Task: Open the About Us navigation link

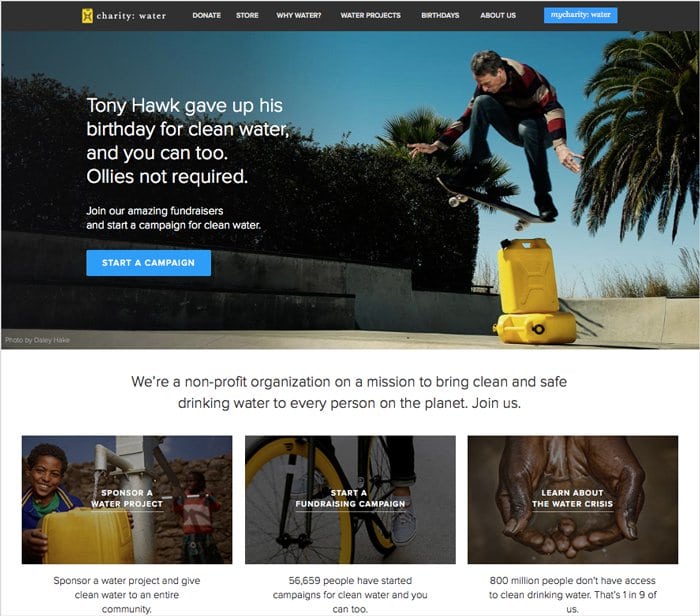Action: [498, 15]
